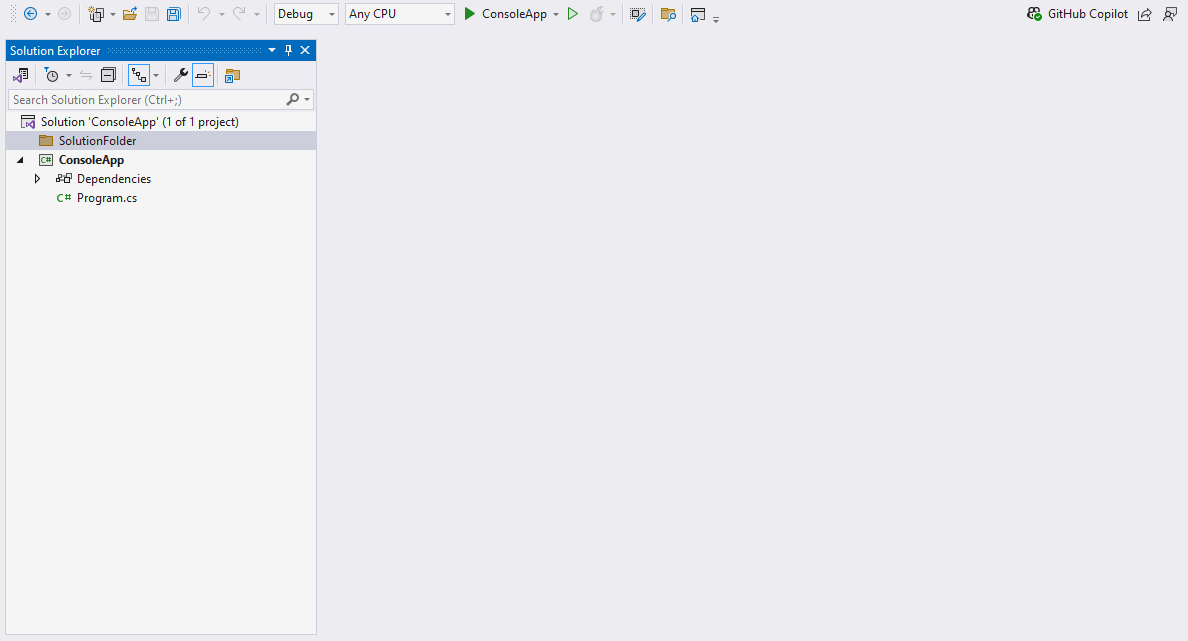The width and height of the screenshot is (1188, 641).
Task: Toggle the Solution Explorer auto-hide pin
Action: [287, 50]
